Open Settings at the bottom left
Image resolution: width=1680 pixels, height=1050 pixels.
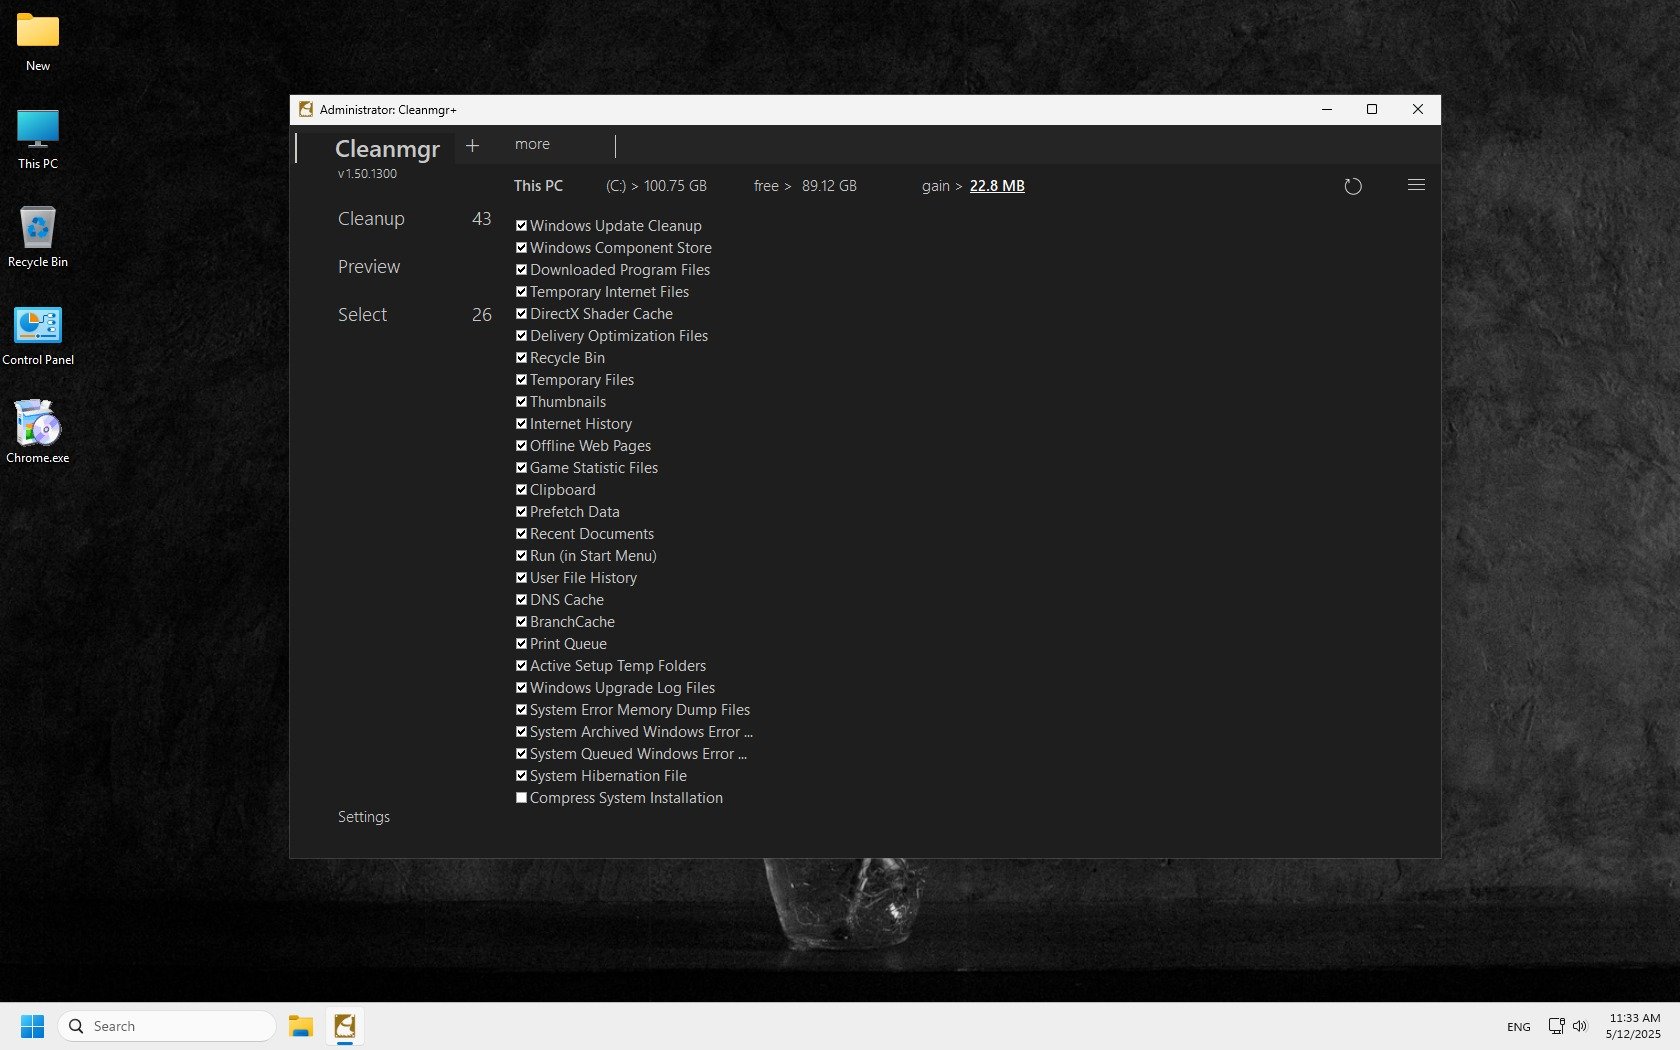[x=364, y=817]
